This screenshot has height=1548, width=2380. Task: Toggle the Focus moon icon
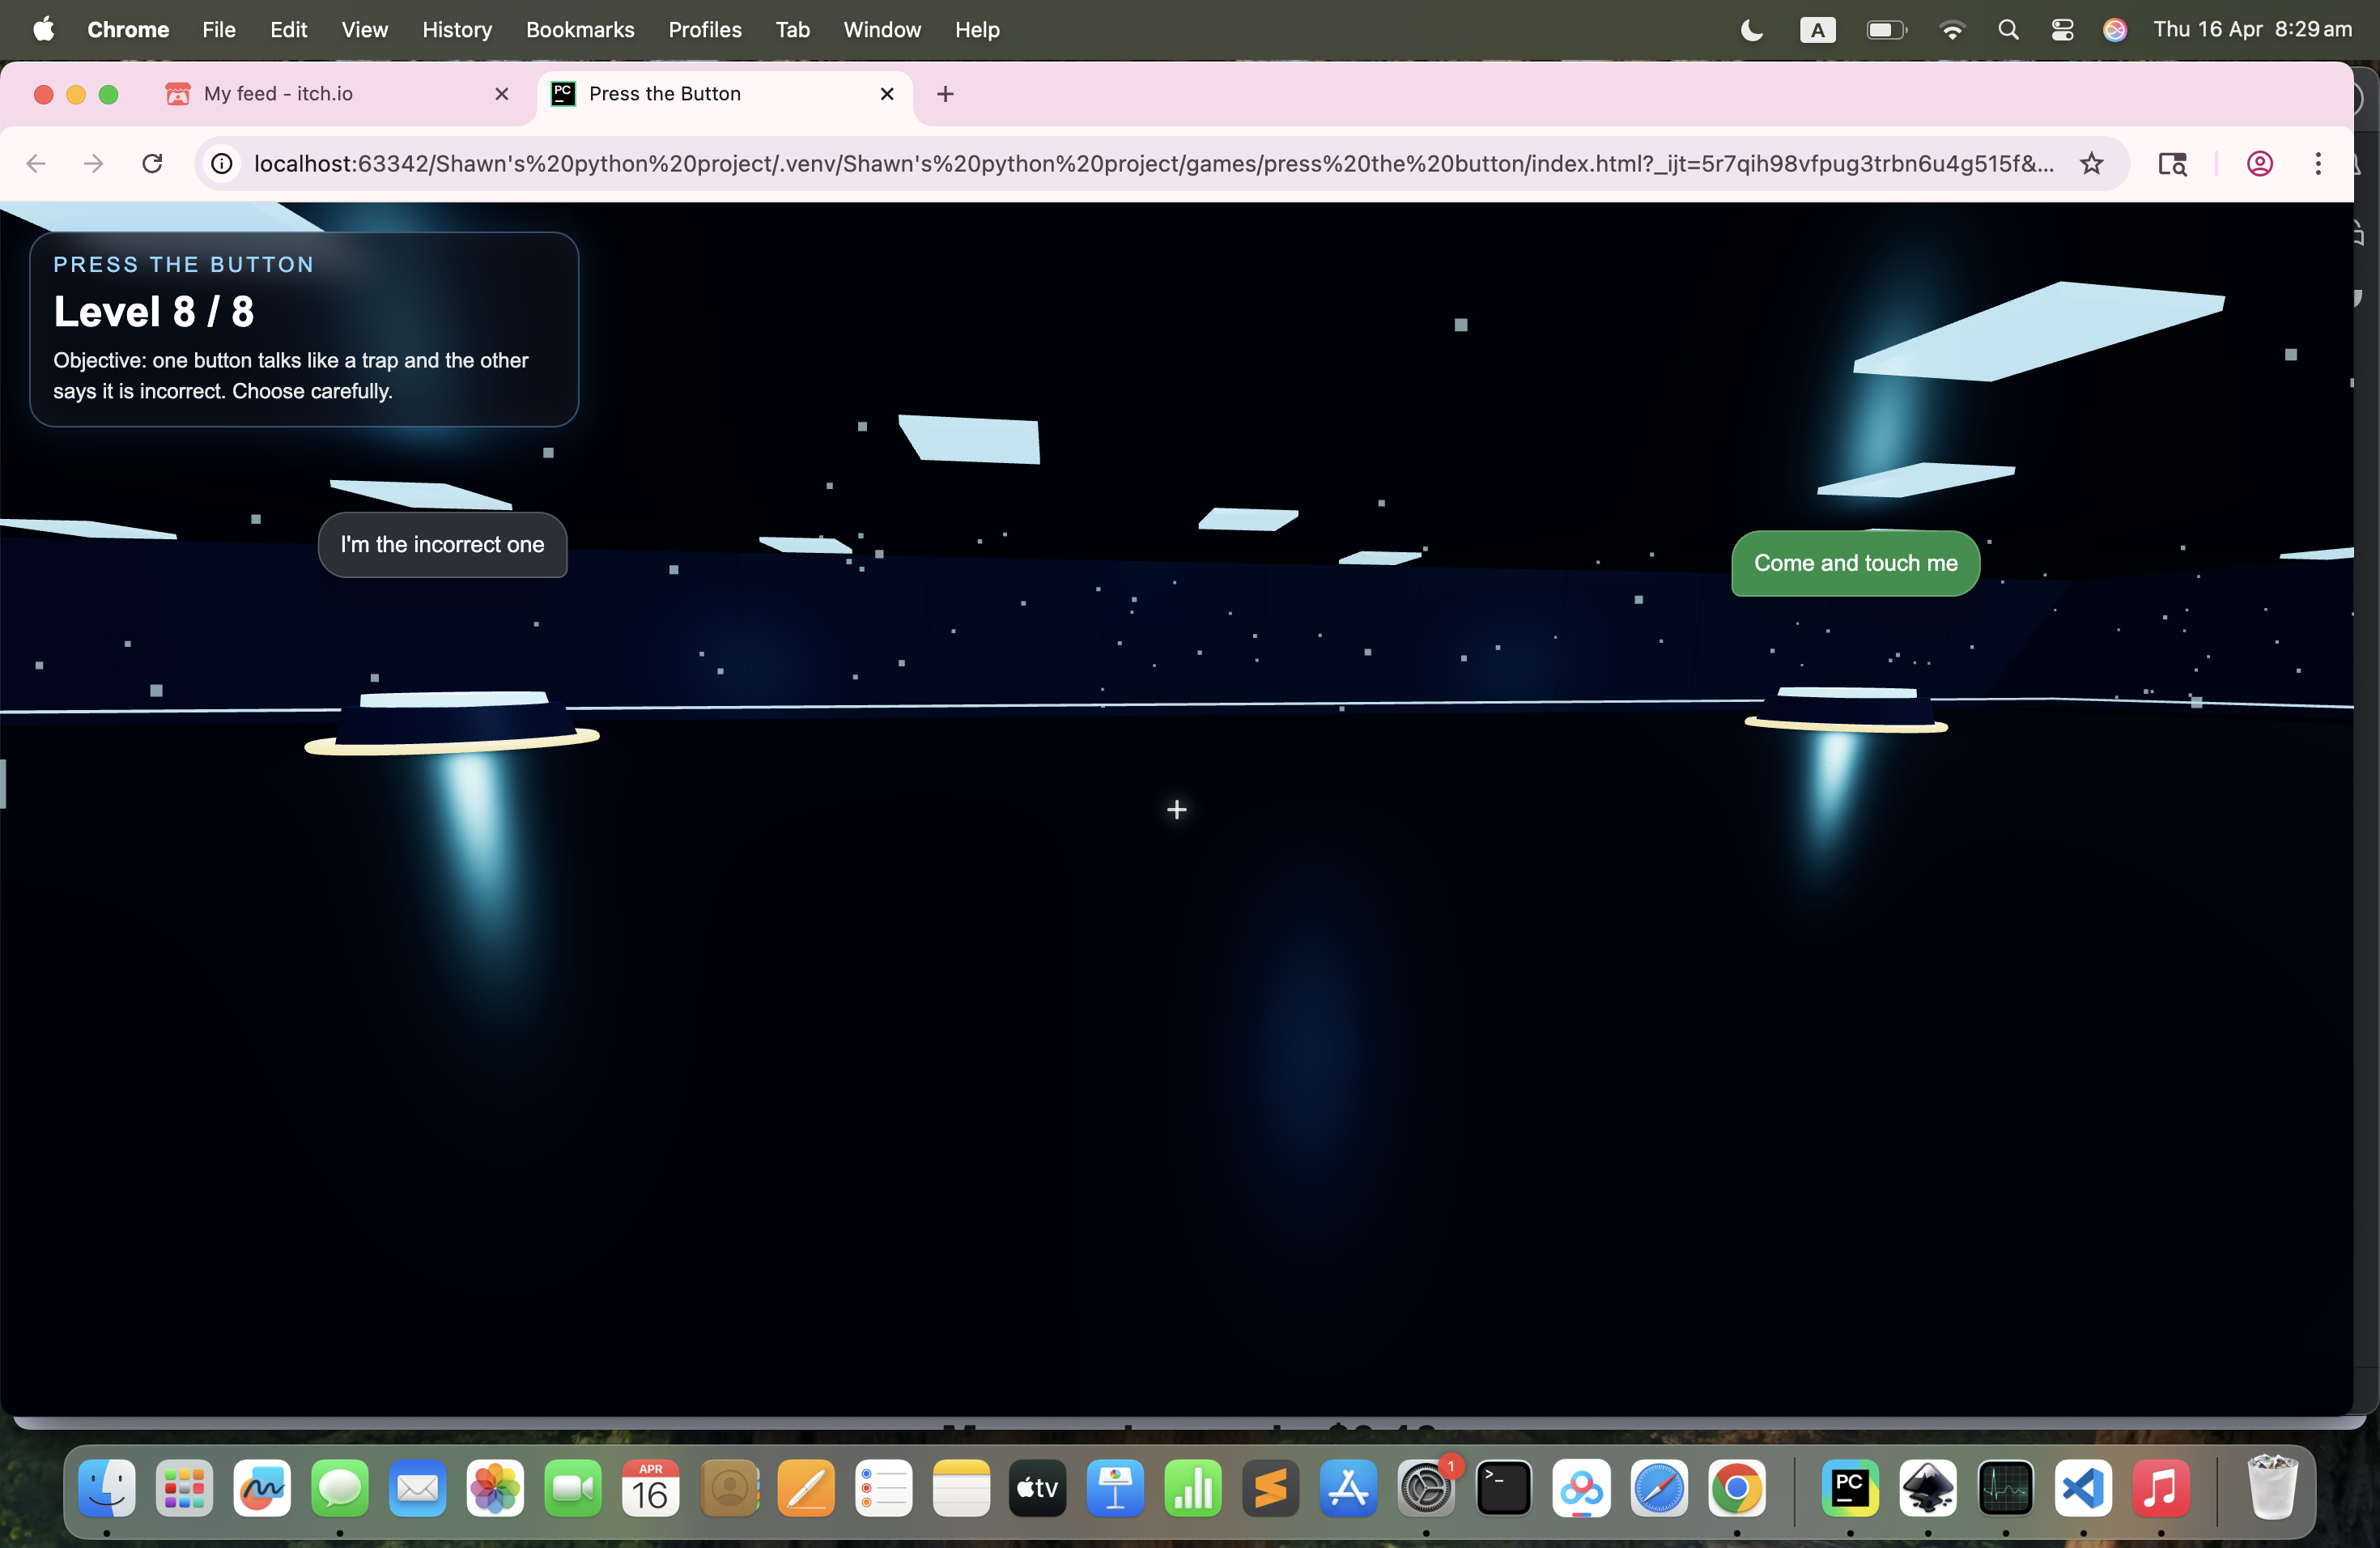[x=1751, y=30]
